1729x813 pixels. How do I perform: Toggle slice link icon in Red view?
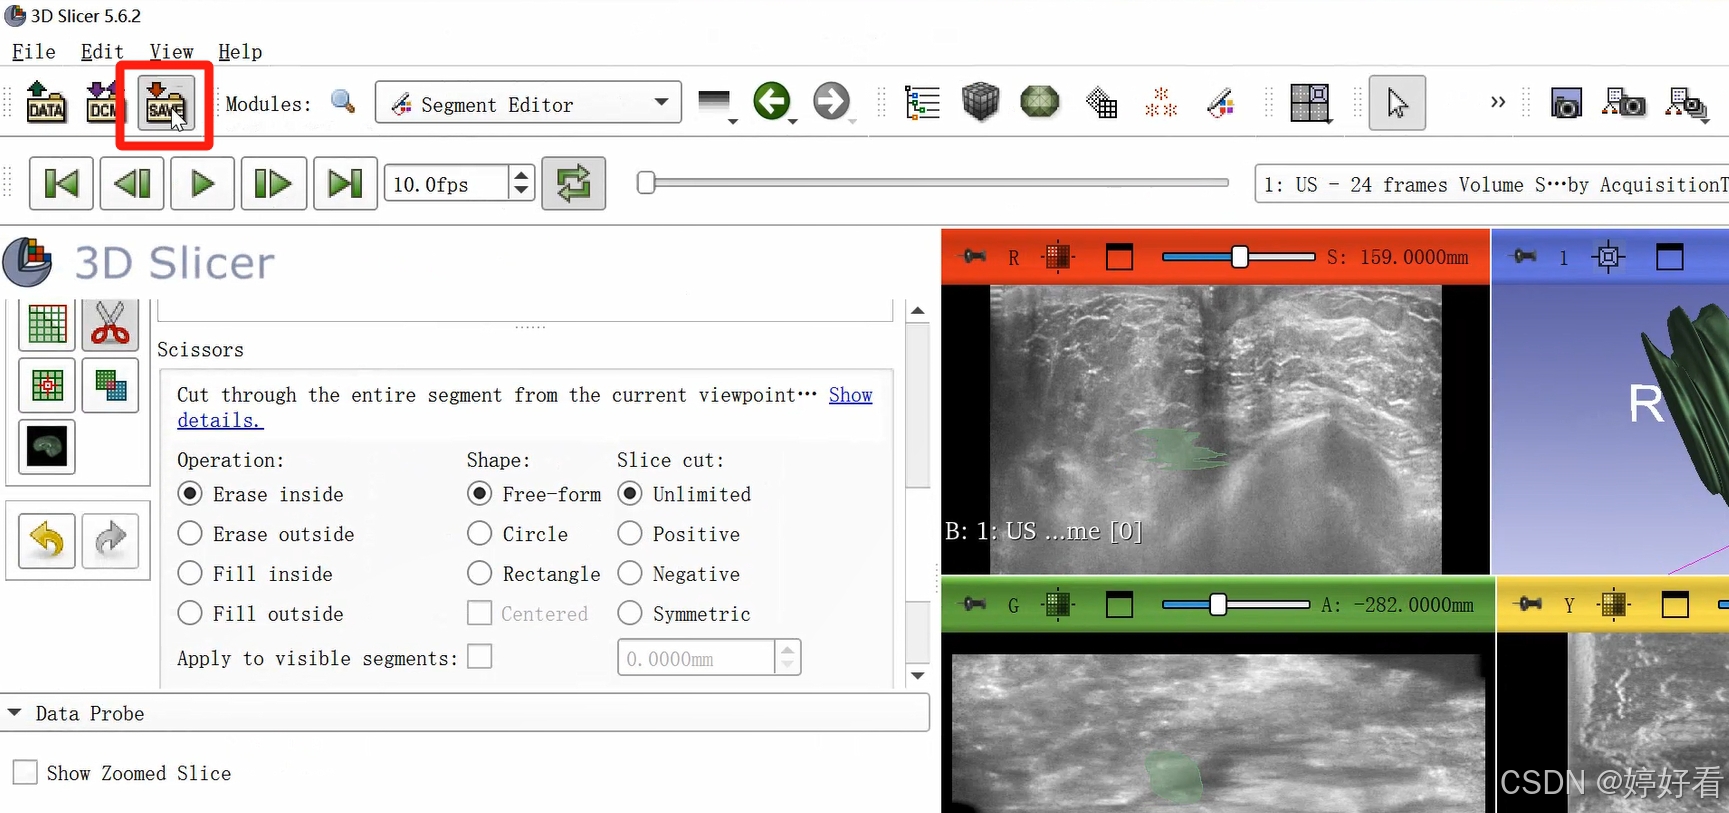point(1058,257)
